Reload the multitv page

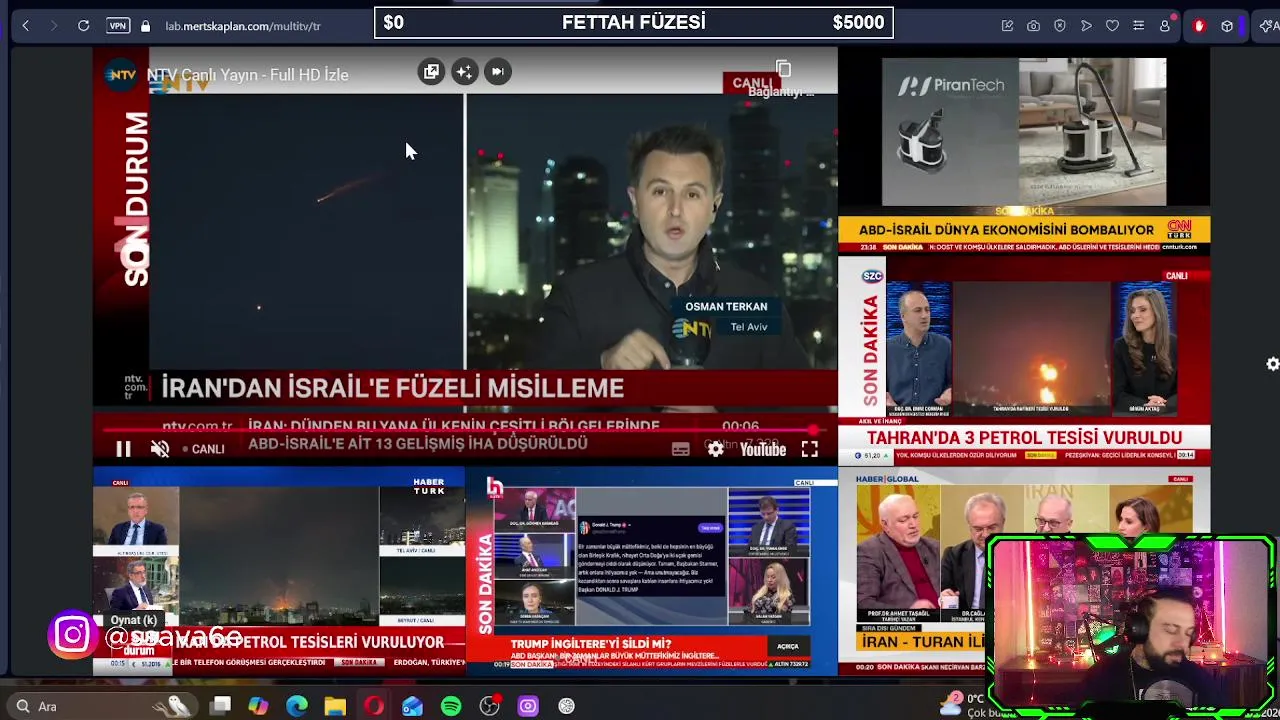click(x=84, y=26)
